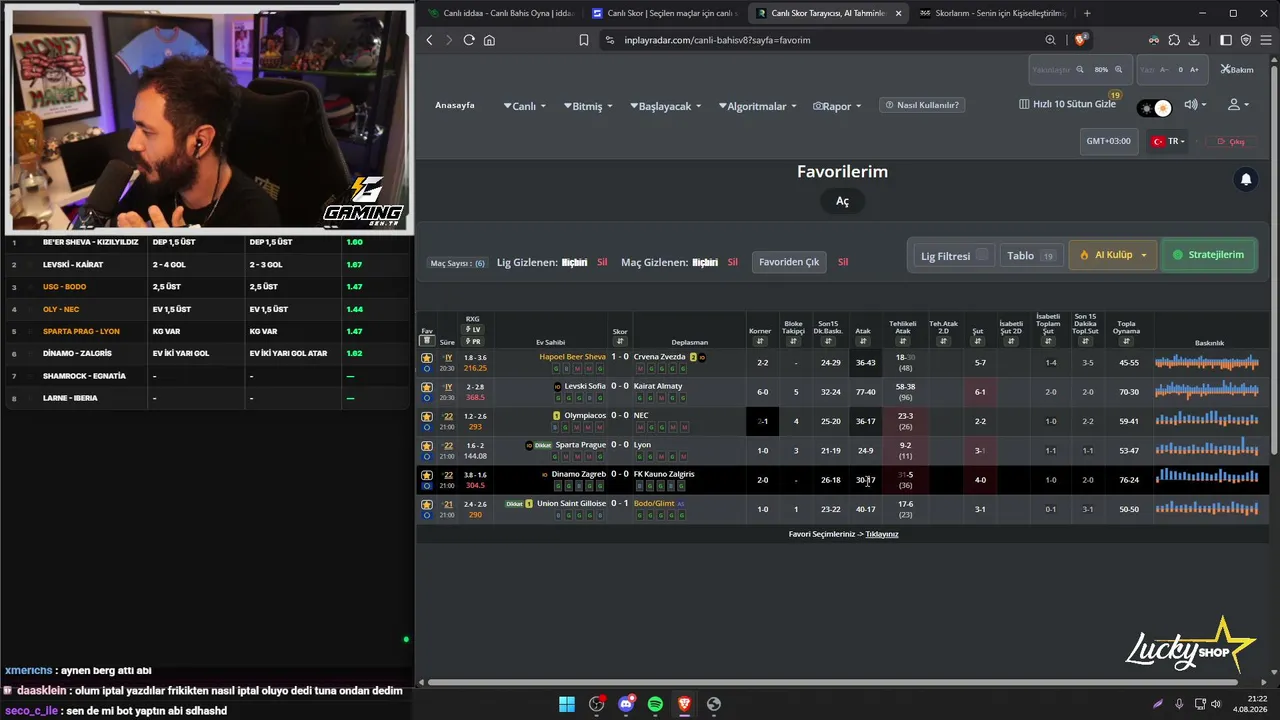The height and width of the screenshot is (720, 1280).
Task: Expand the Canlı dropdown menu
Action: (x=525, y=106)
